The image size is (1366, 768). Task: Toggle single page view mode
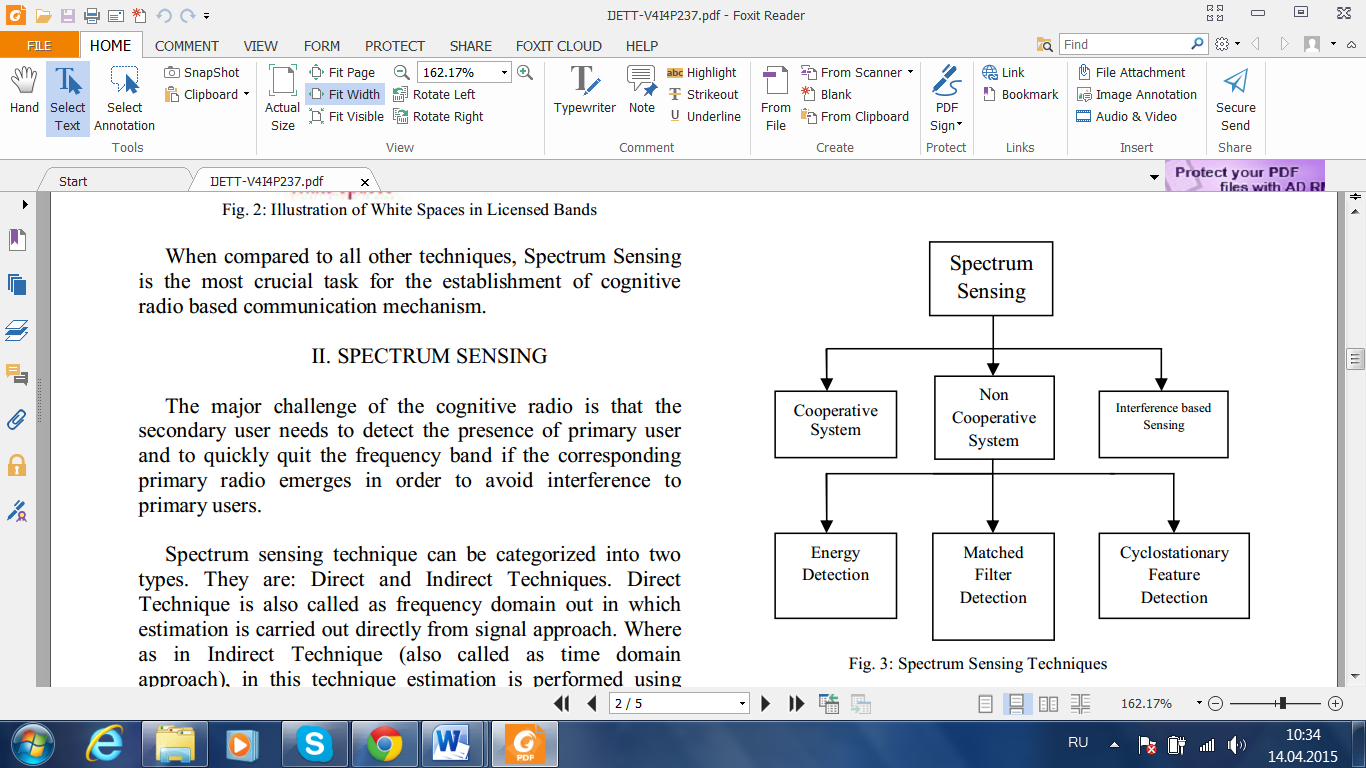click(985, 704)
